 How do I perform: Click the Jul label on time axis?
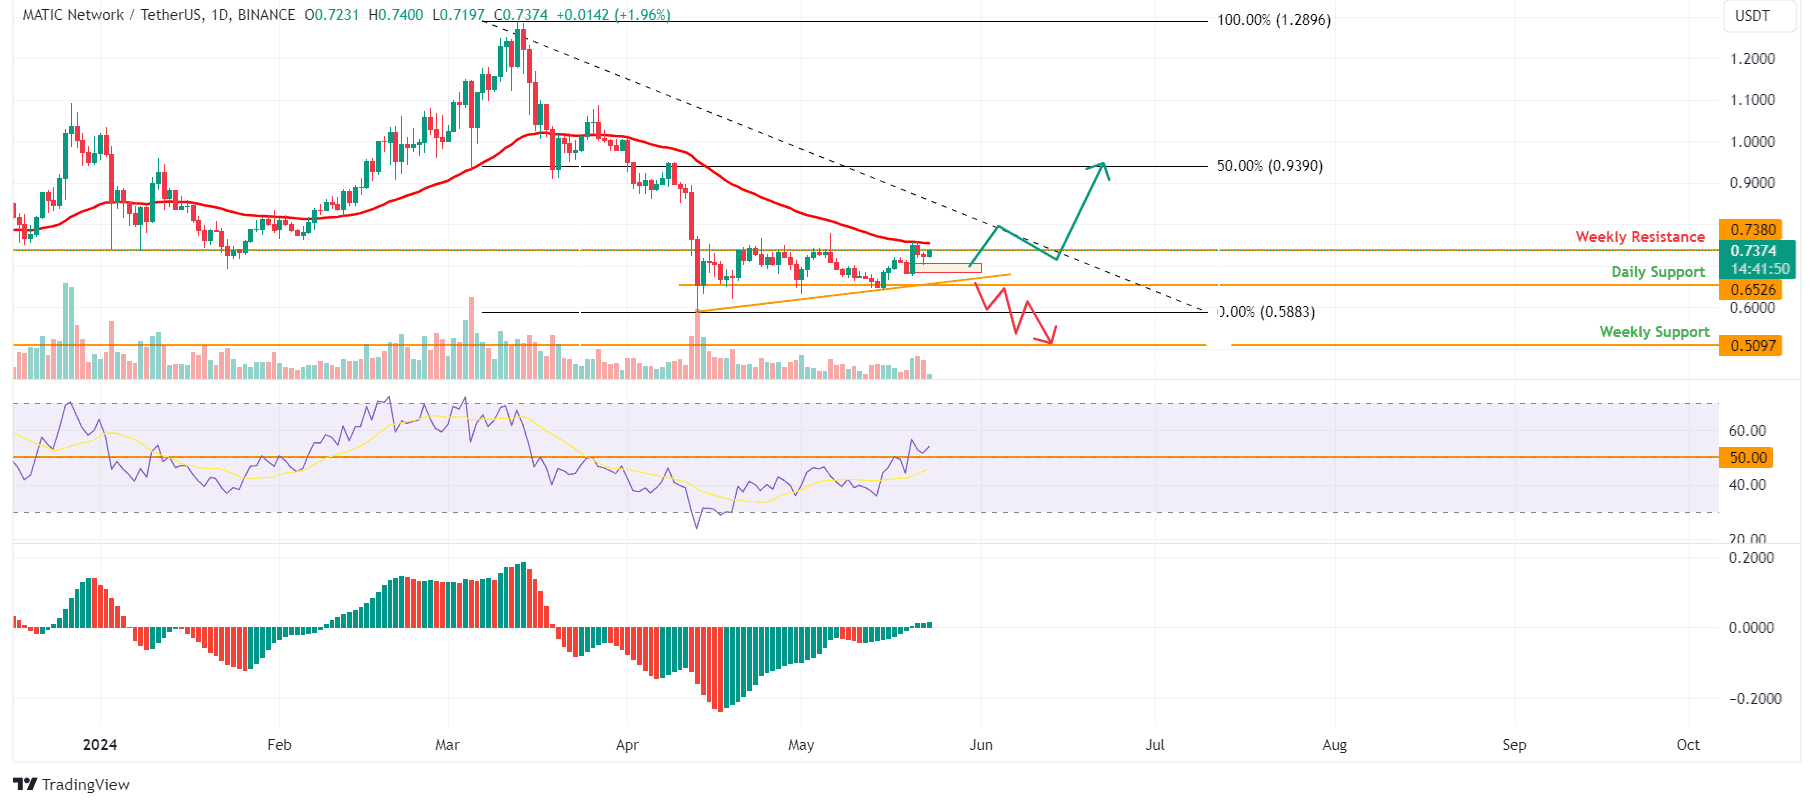[1155, 745]
